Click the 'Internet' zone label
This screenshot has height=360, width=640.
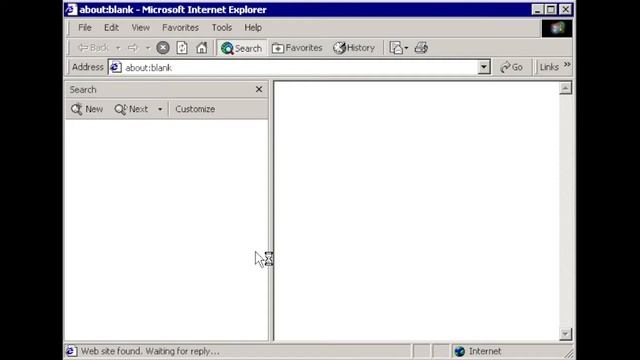tap(485, 351)
